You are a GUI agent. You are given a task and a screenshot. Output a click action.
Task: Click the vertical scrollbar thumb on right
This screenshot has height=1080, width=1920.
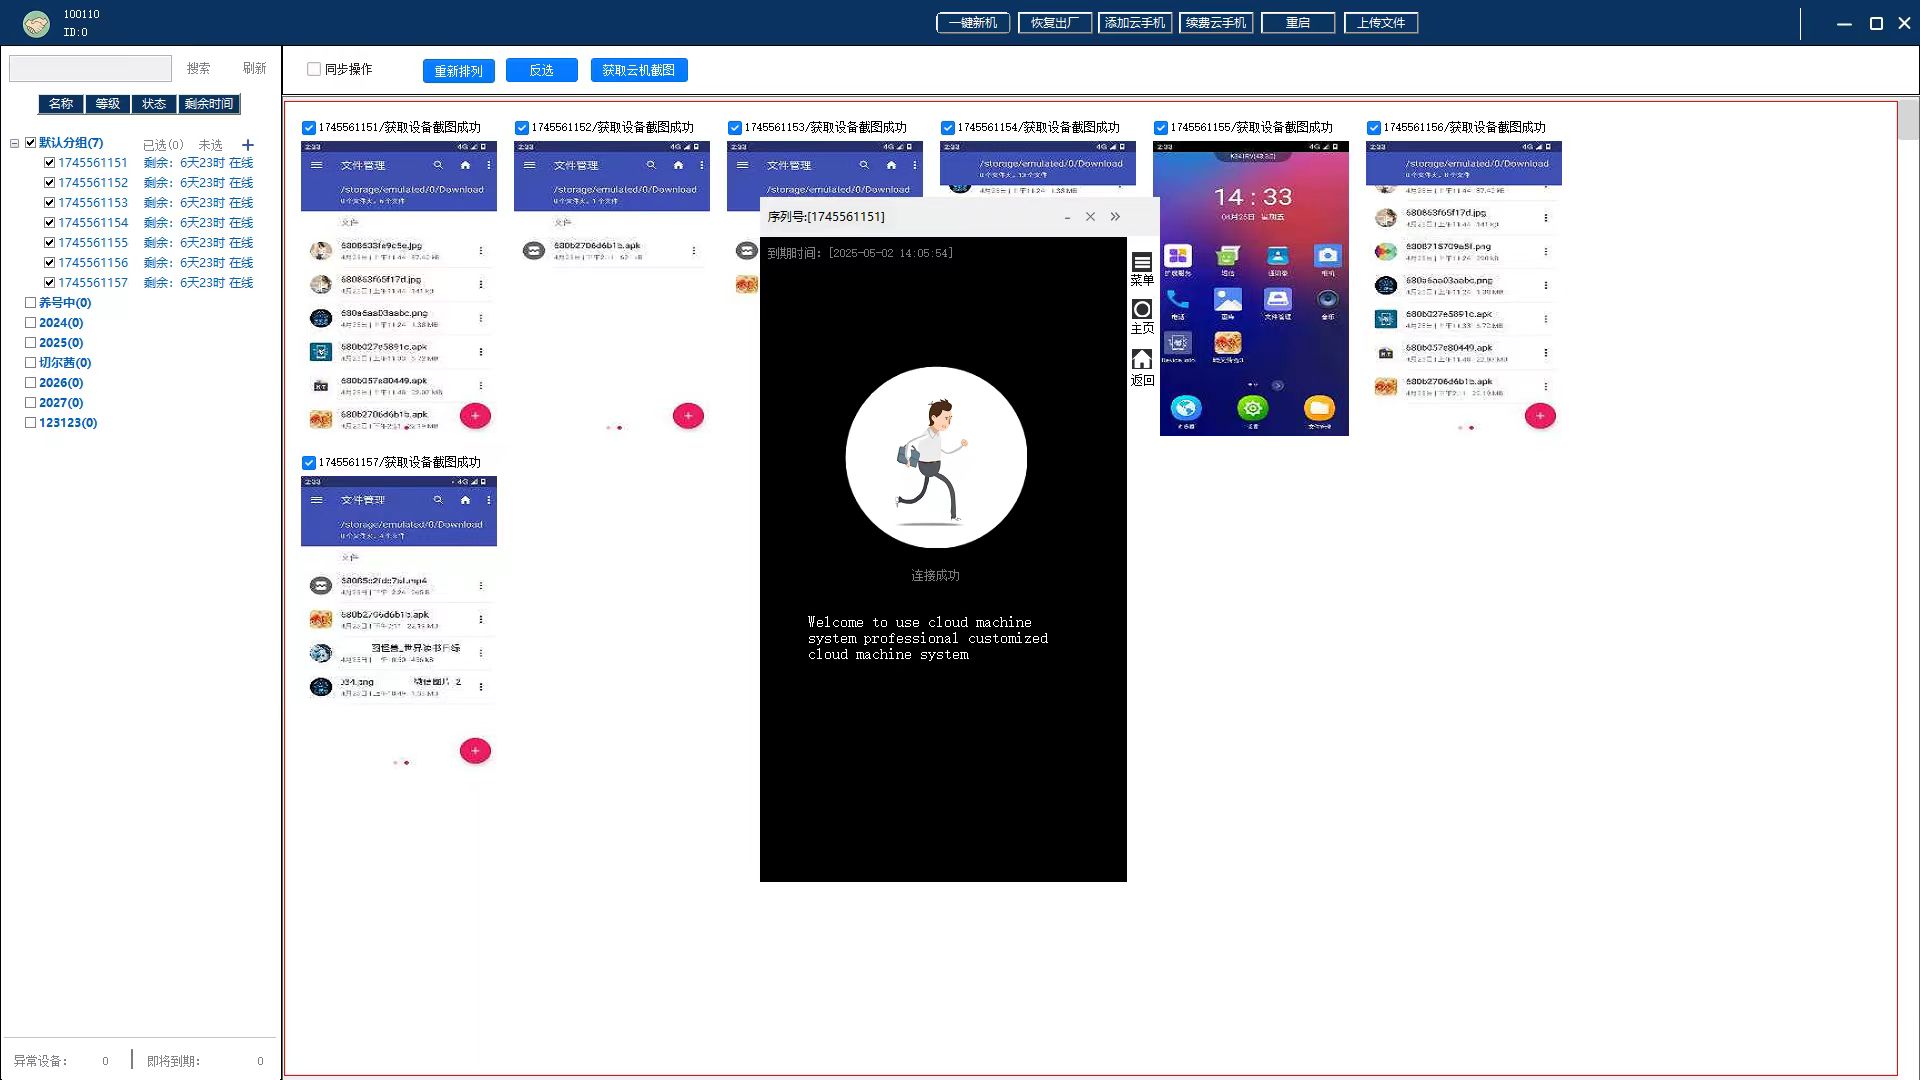coord(1908,120)
